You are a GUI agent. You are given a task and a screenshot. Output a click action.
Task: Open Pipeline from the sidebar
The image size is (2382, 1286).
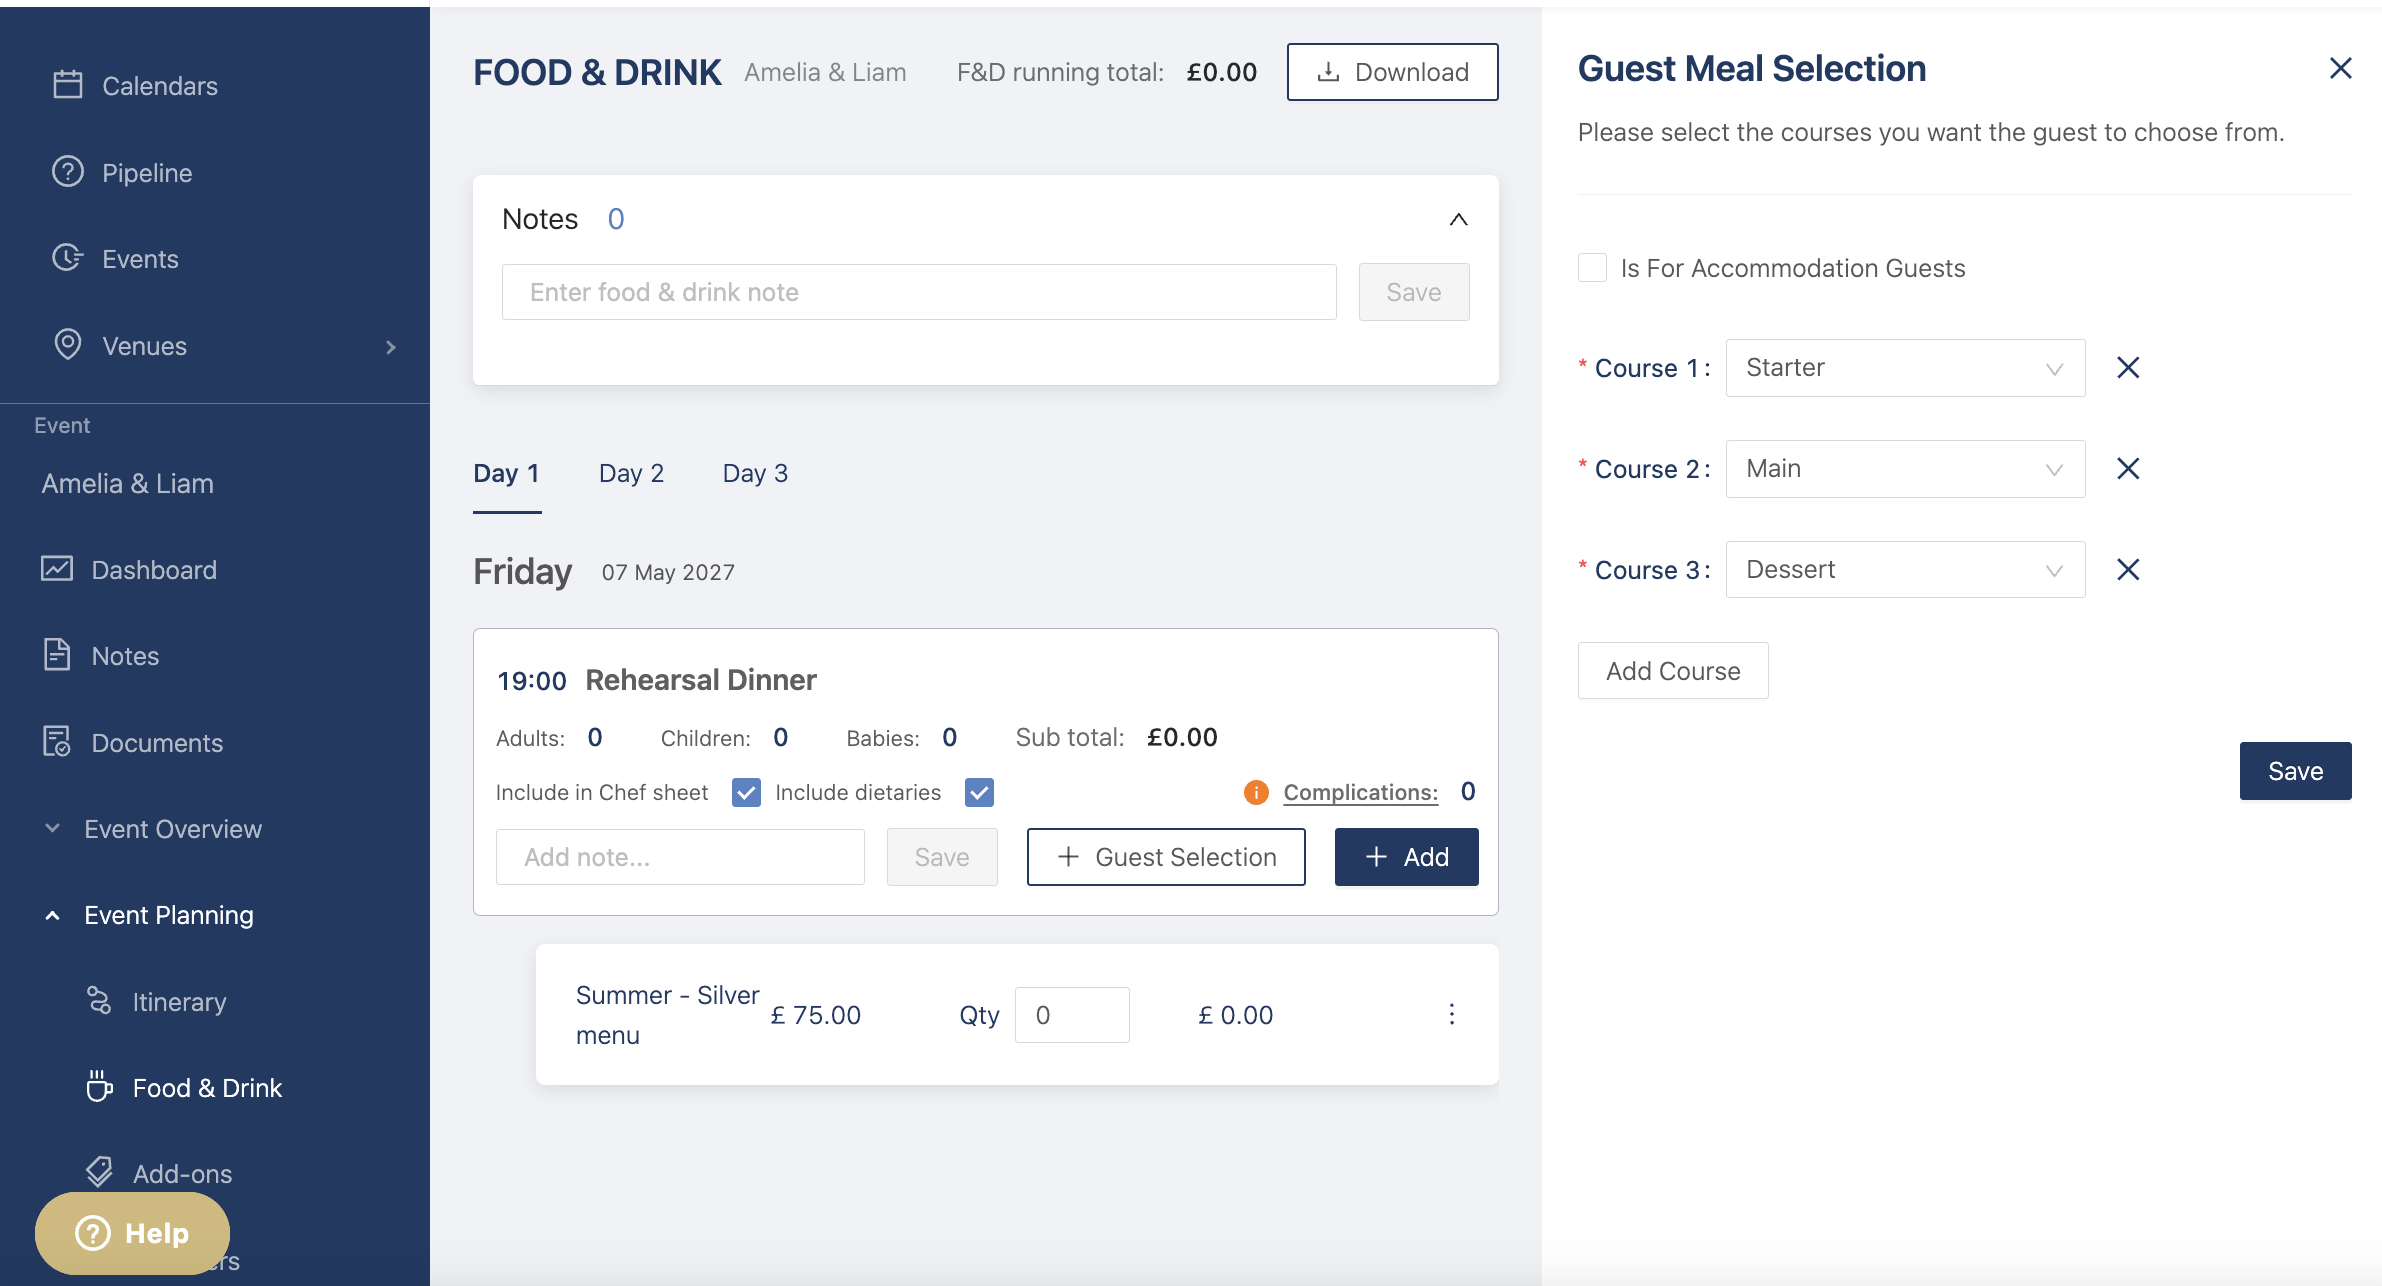(x=147, y=173)
